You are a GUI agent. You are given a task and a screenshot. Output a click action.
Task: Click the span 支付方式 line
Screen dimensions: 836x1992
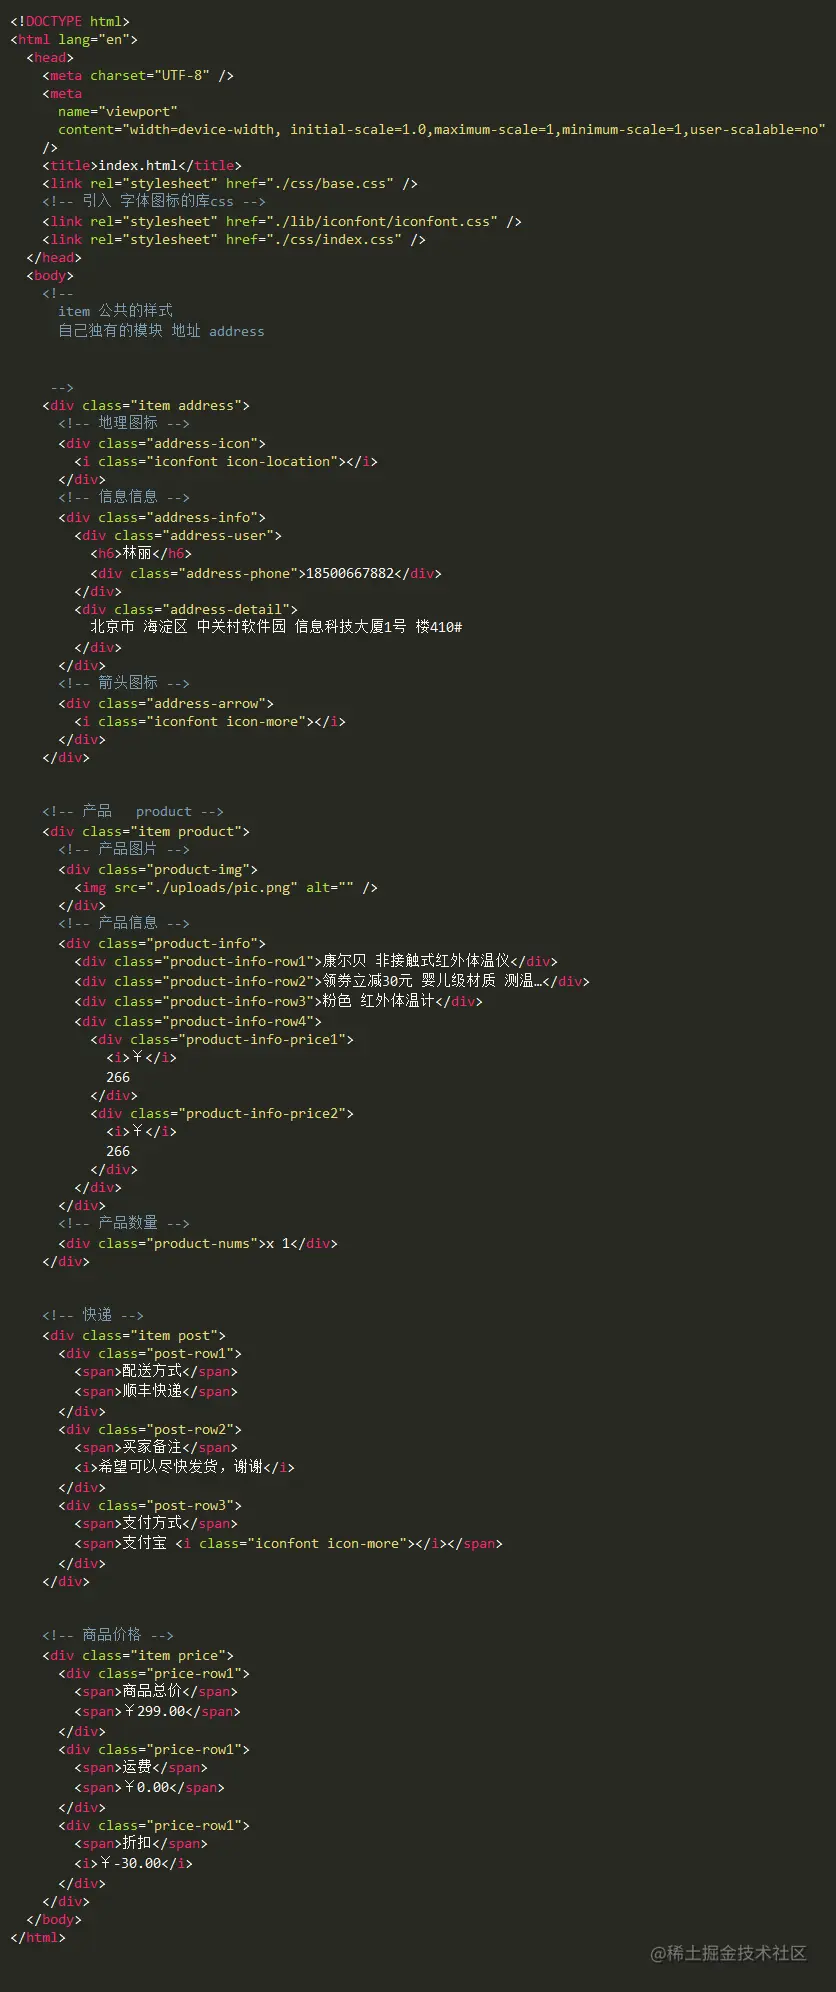coord(156,1523)
